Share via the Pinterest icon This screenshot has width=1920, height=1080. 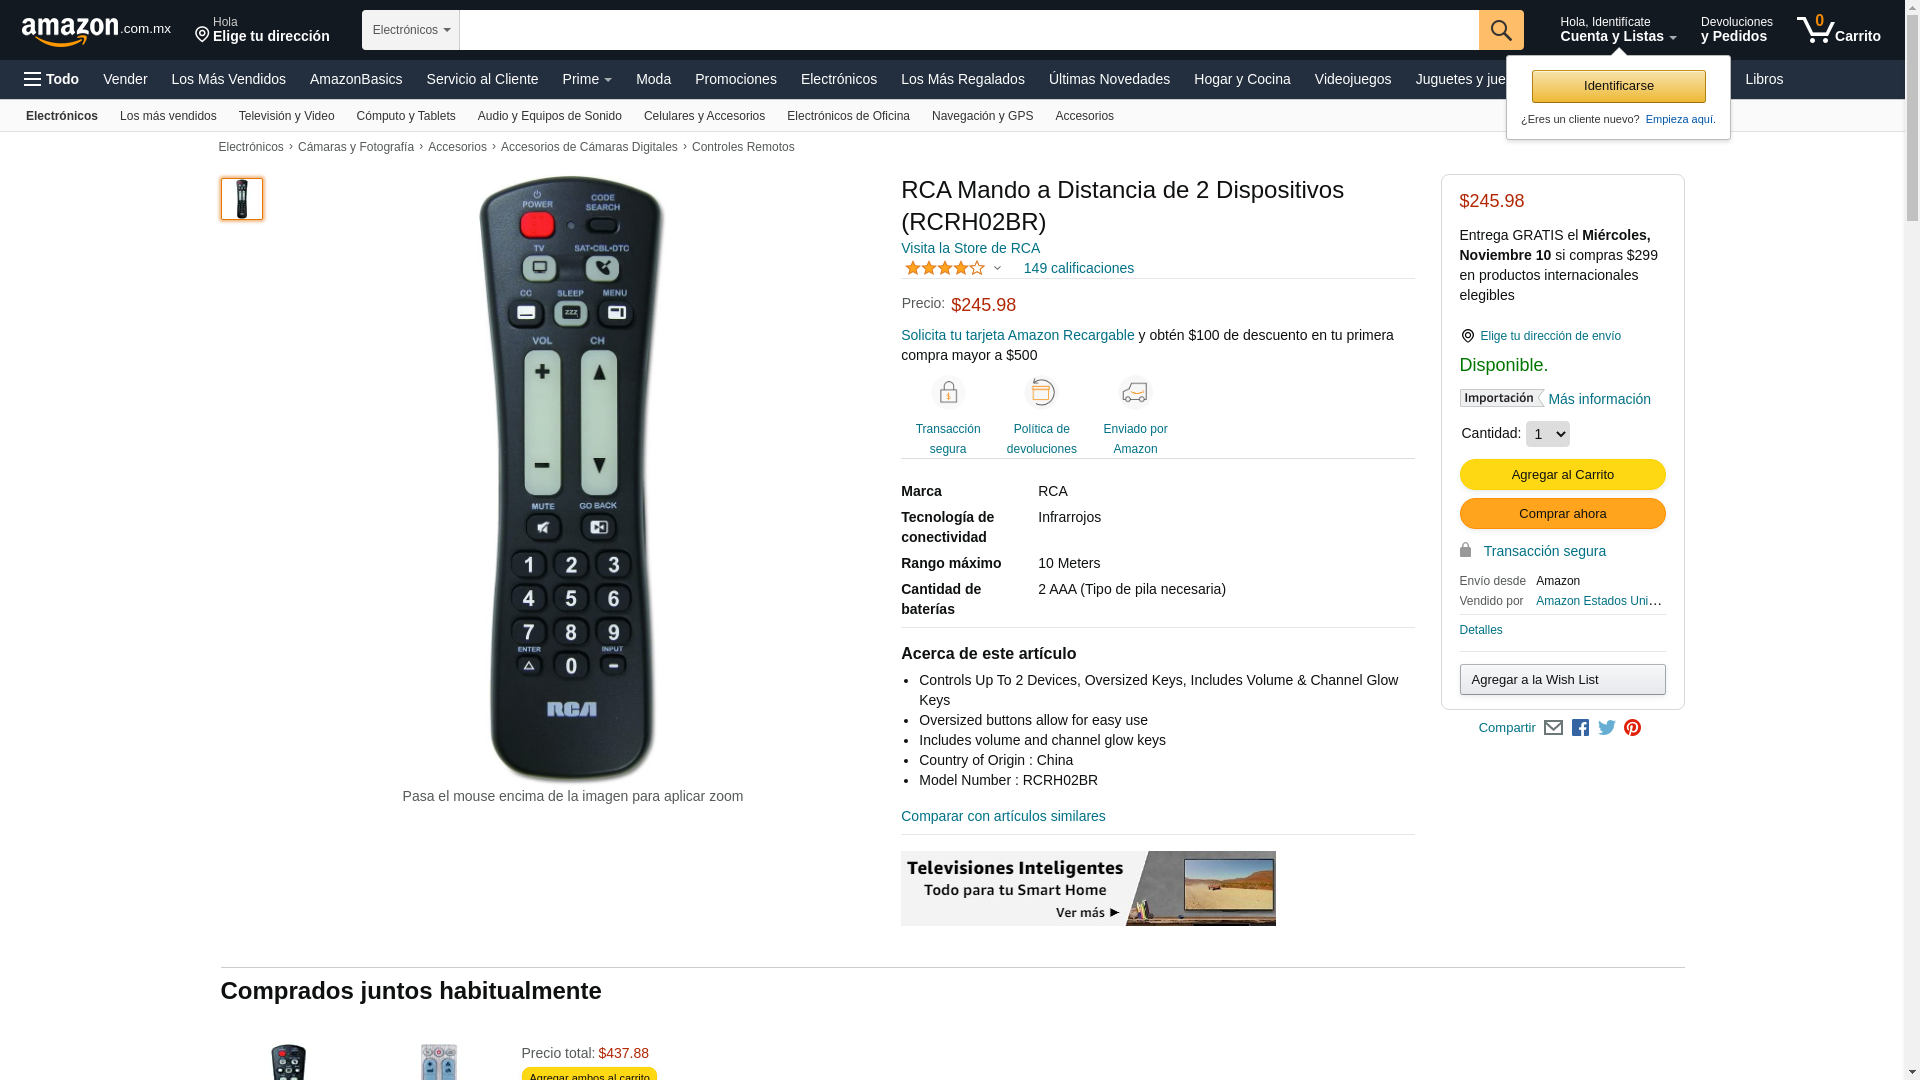1632,728
